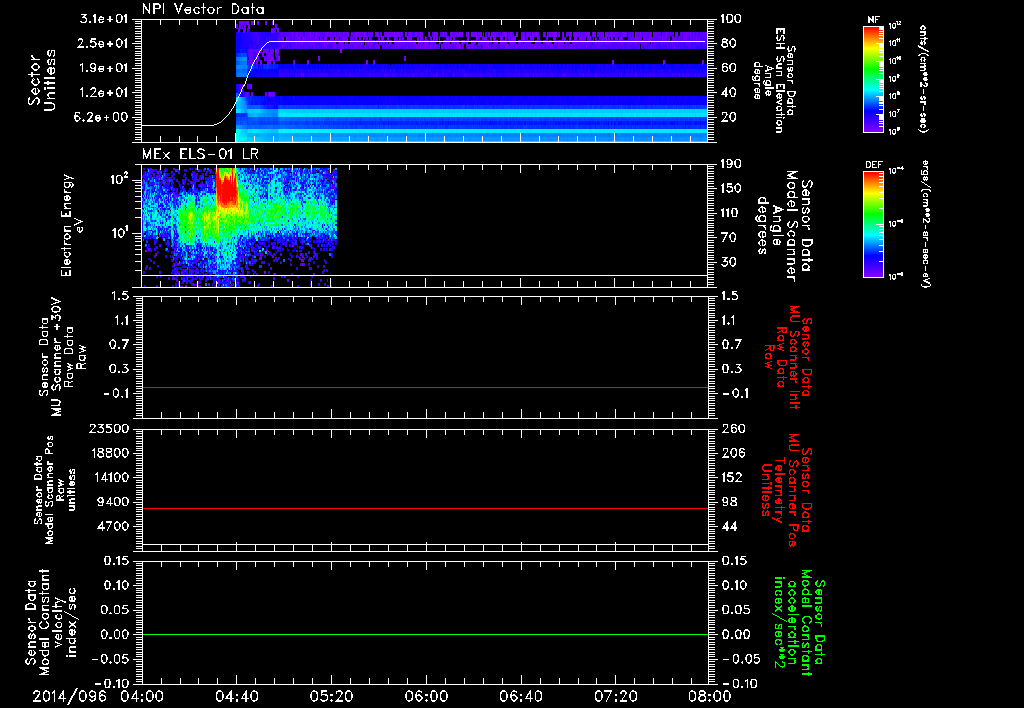Viewport: 1024px width, 708px height.
Task: Click the 1.2e+01 Sector axis tick value
Action: pos(104,93)
